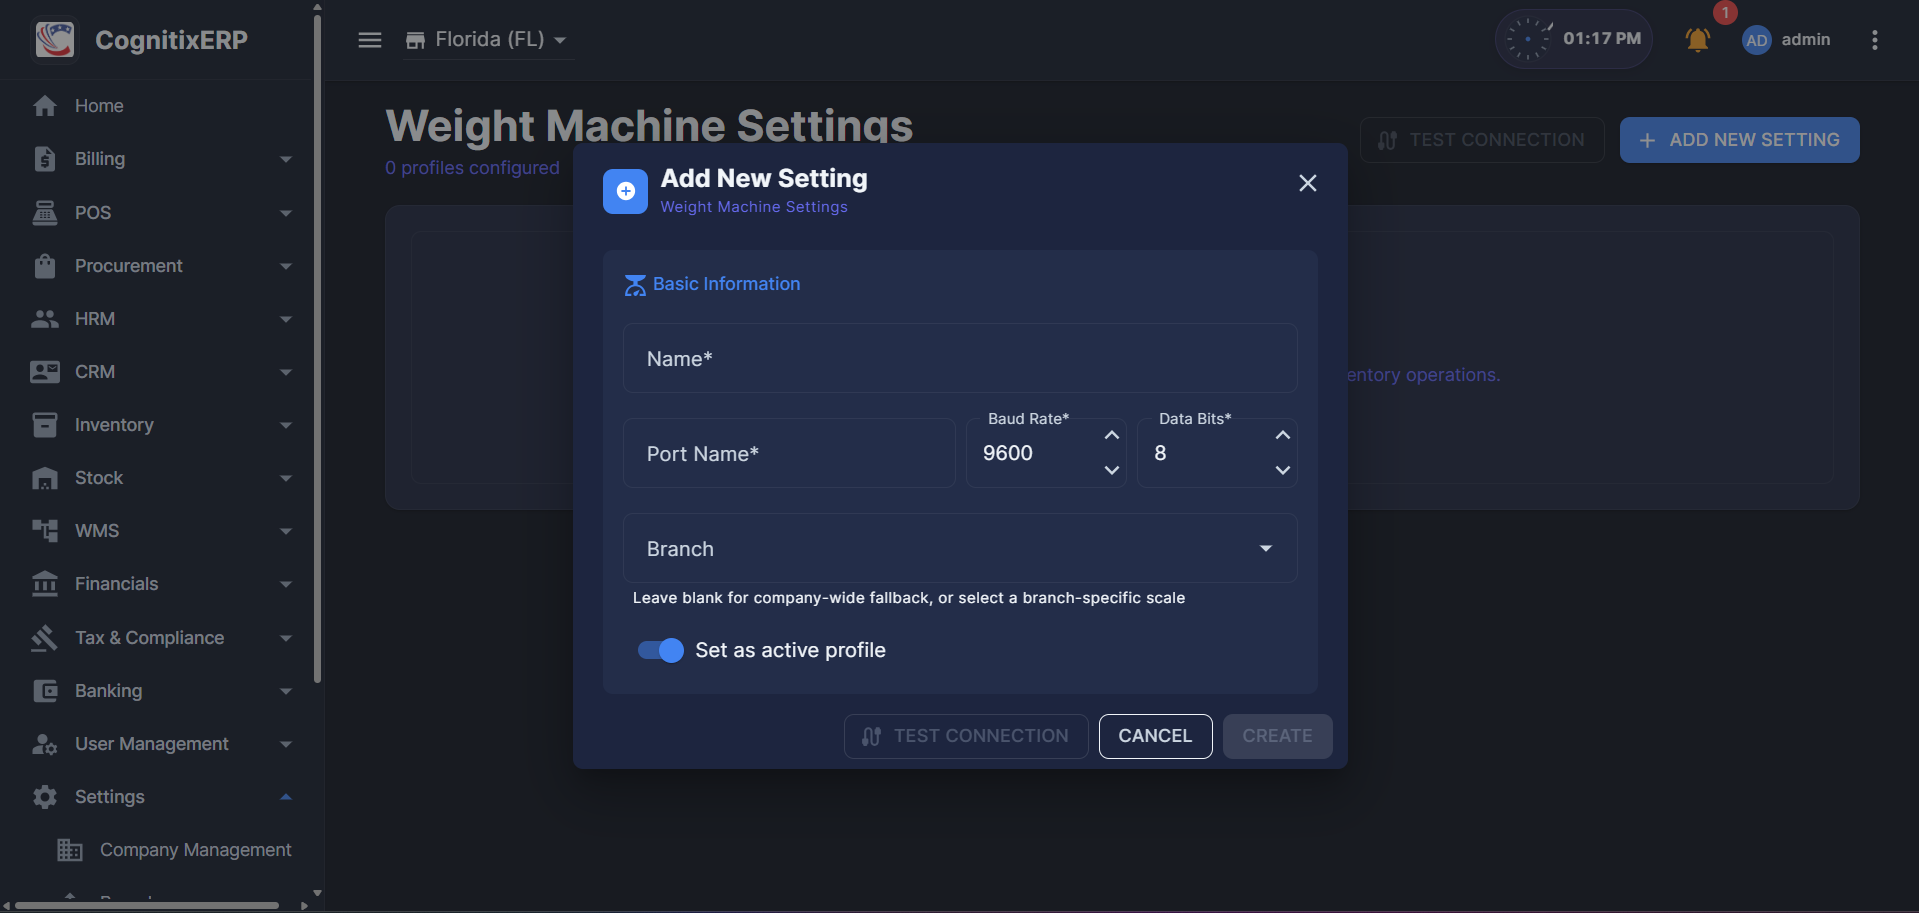Click the CREATE button

1277,736
